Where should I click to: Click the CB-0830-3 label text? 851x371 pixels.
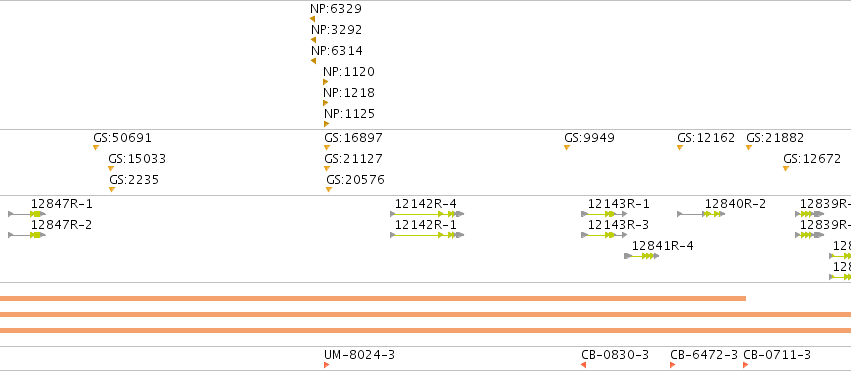pos(615,355)
